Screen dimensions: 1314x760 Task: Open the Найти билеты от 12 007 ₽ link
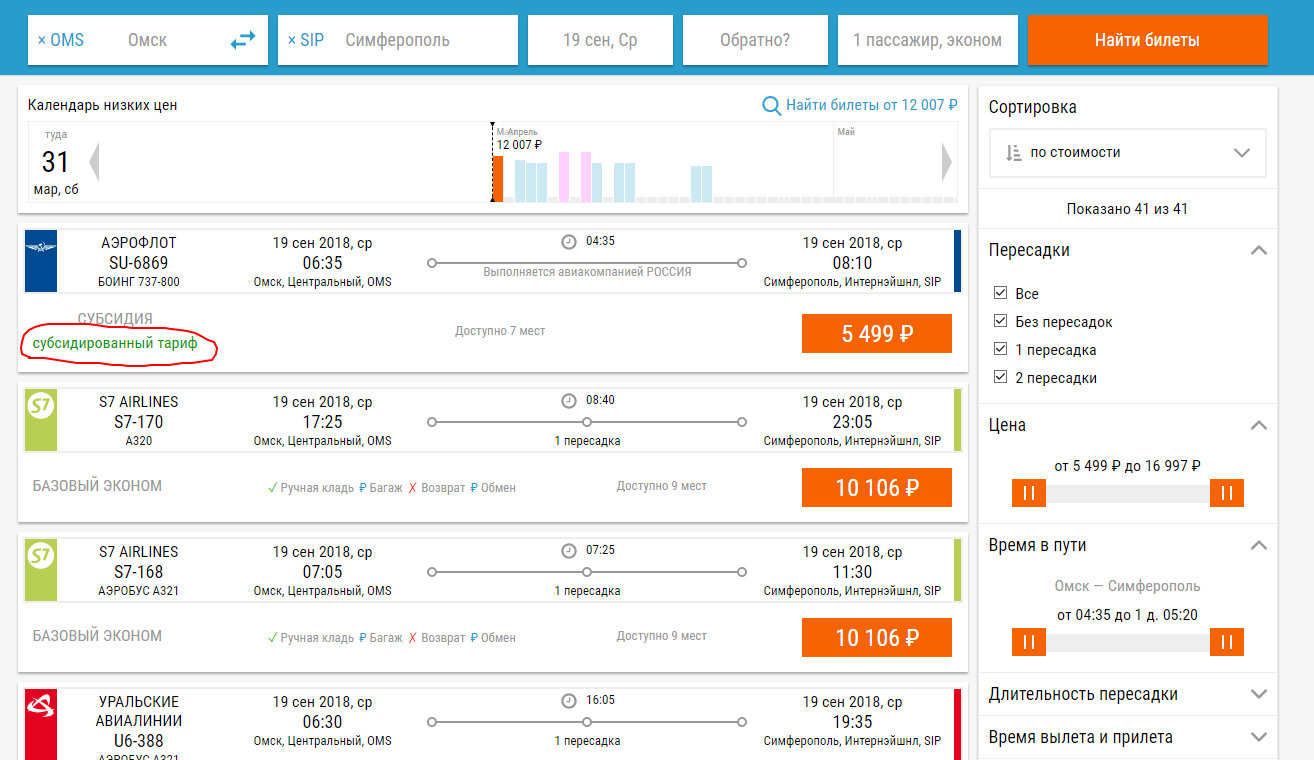coord(872,105)
